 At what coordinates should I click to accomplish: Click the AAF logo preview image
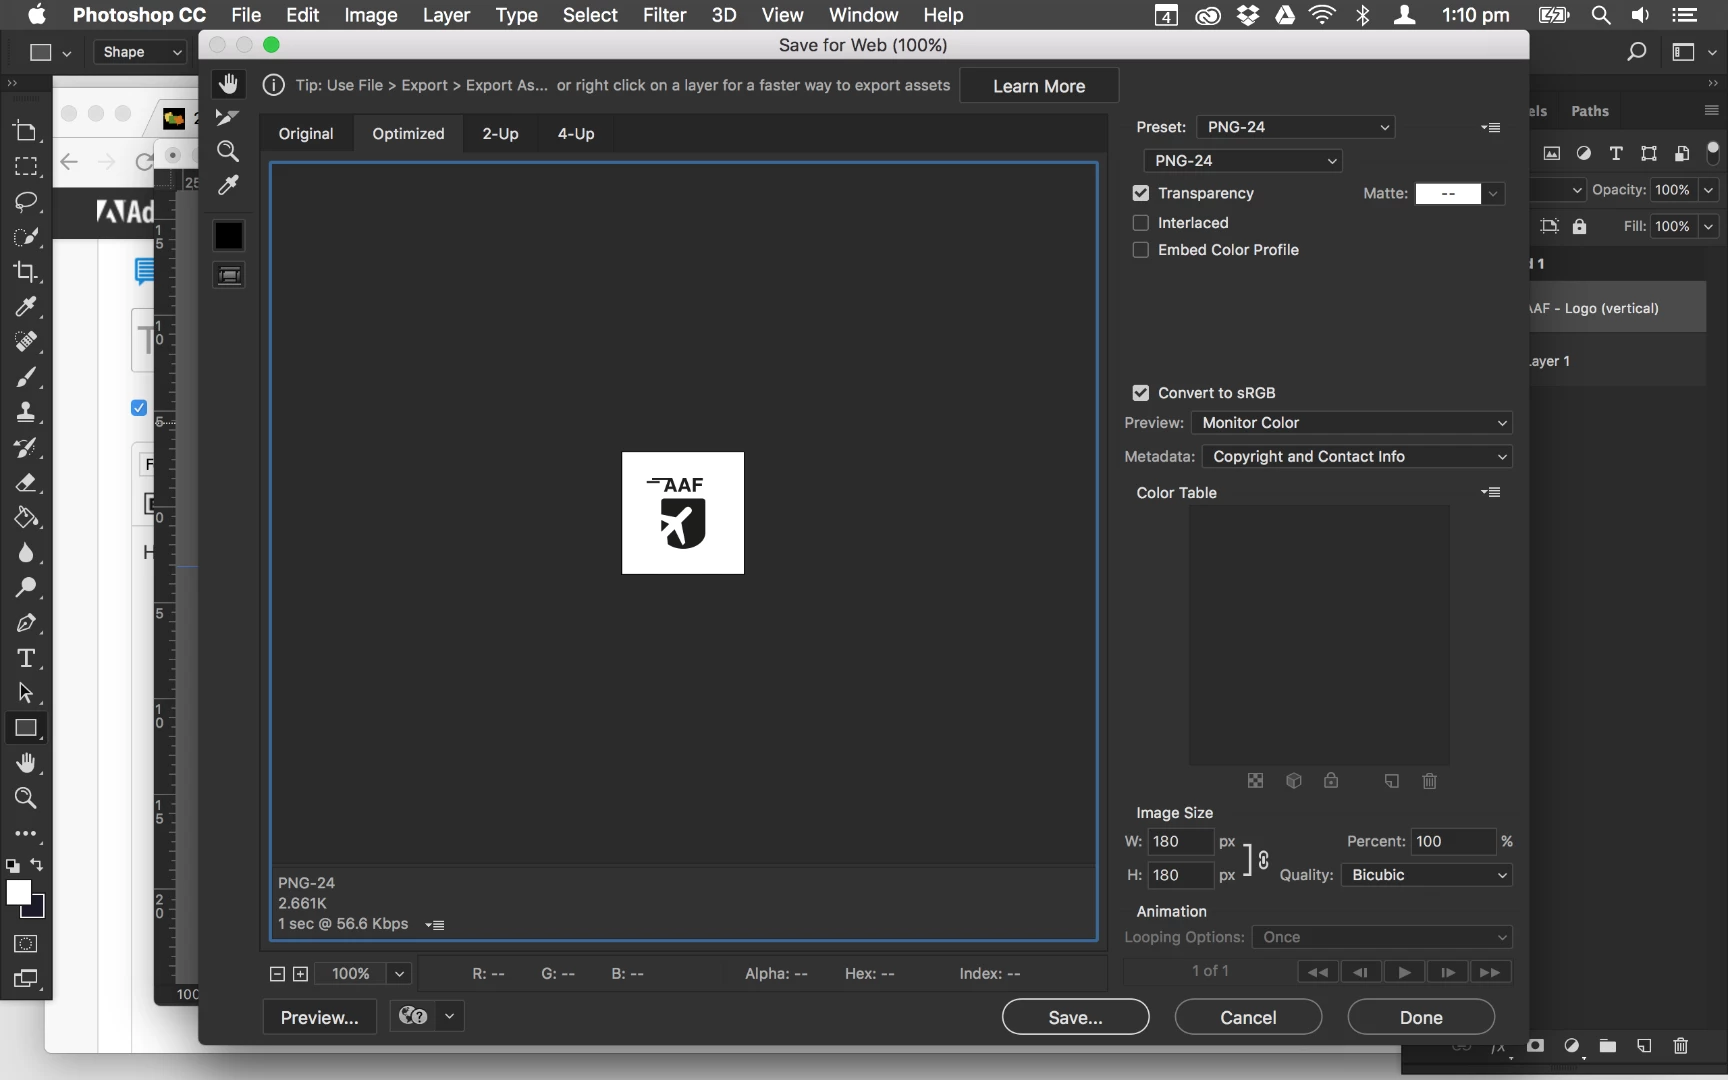coord(683,513)
